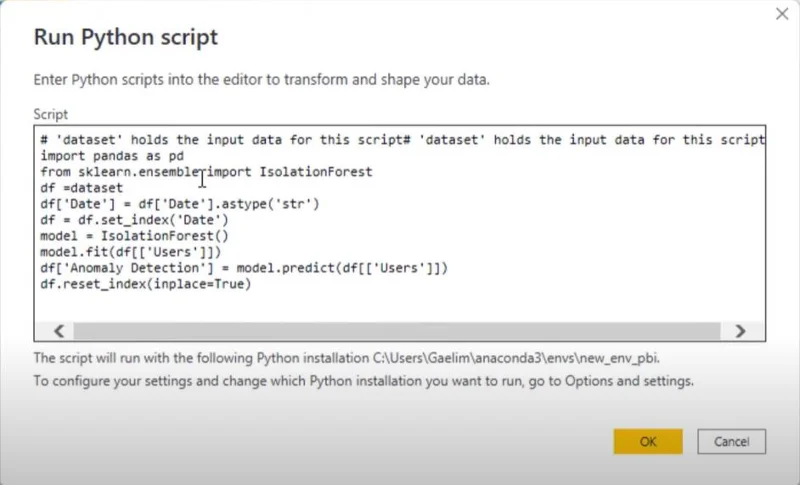Image resolution: width=800 pixels, height=485 pixels.
Task: Close the Run Python script dialog
Action: (x=782, y=14)
